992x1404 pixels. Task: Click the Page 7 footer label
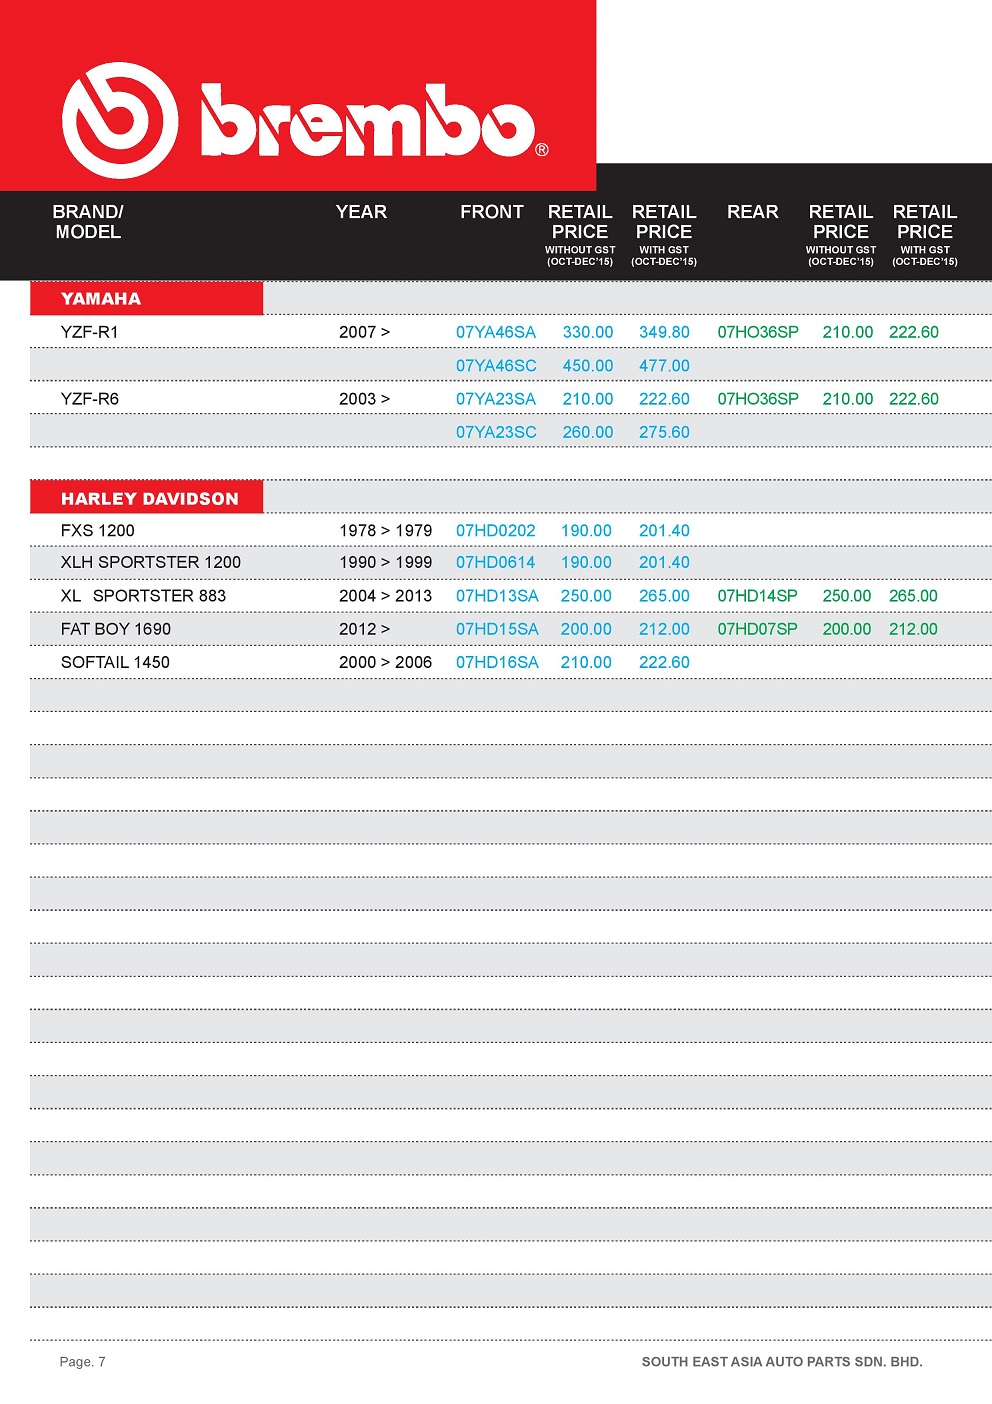[82, 1362]
